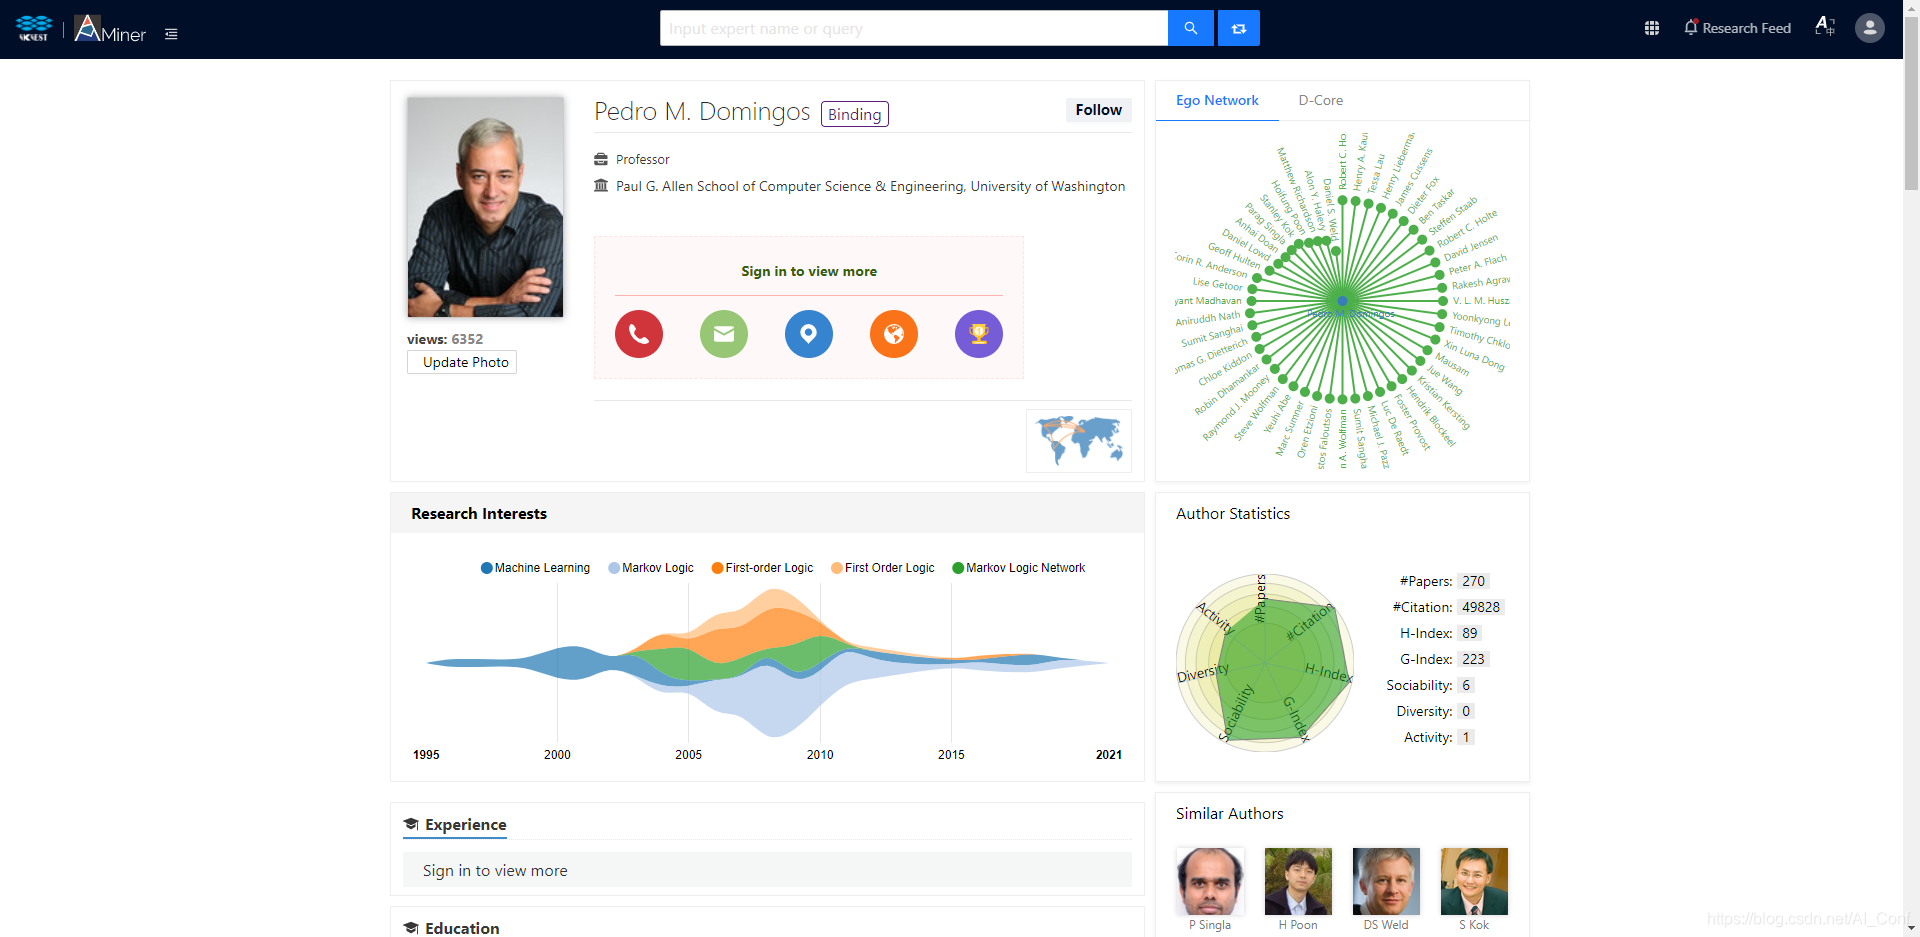Image resolution: width=1920 pixels, height=937 pixels.
Task: Click the graduation cap icon next to Experience
Action: click(411, 824)
